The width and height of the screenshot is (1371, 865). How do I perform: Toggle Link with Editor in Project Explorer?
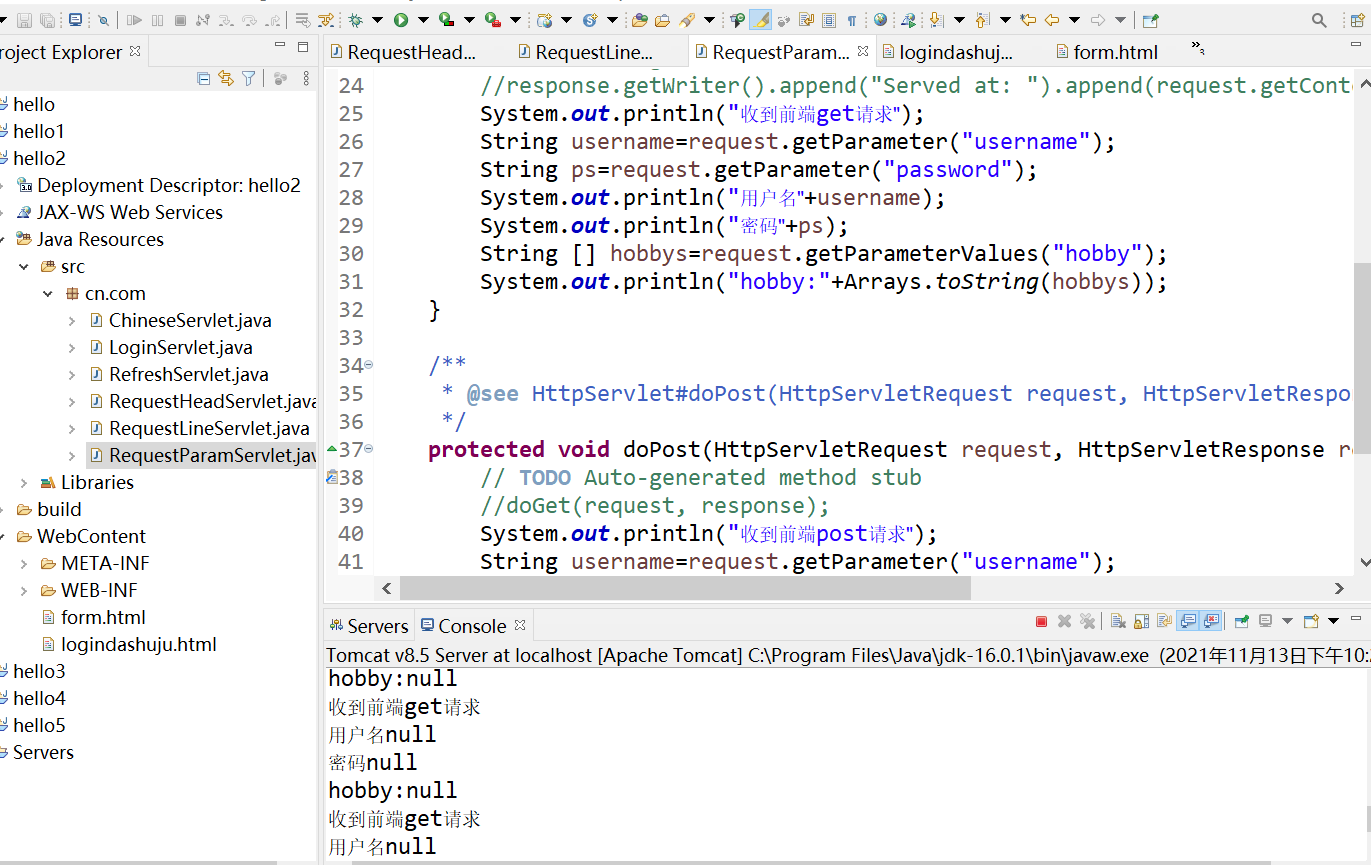click(x=226, y=78)
